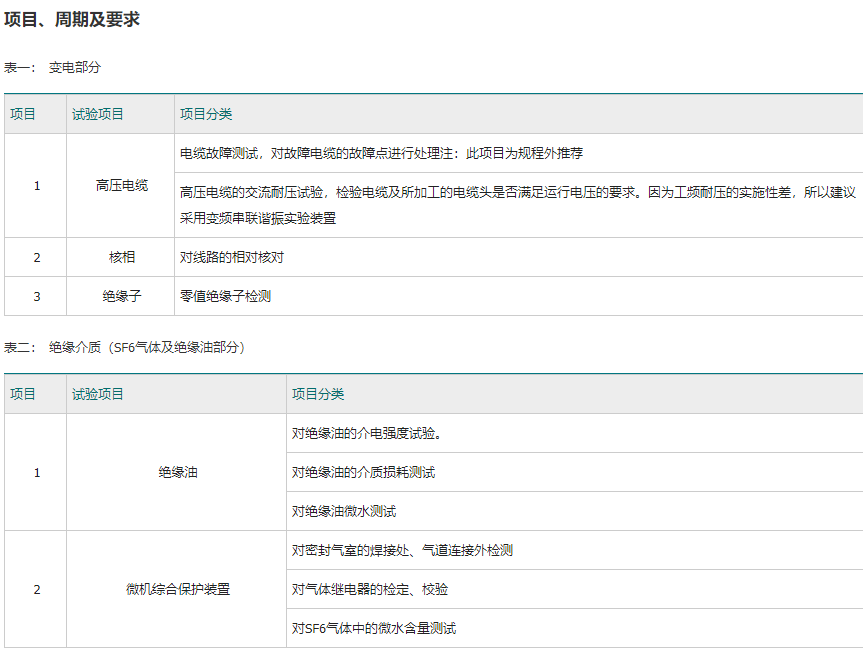The height and width of the screenshot is (664, 863).
Task: Click 采用变频串联谐振实验装置 text line
Action: [x=258, y=217]
